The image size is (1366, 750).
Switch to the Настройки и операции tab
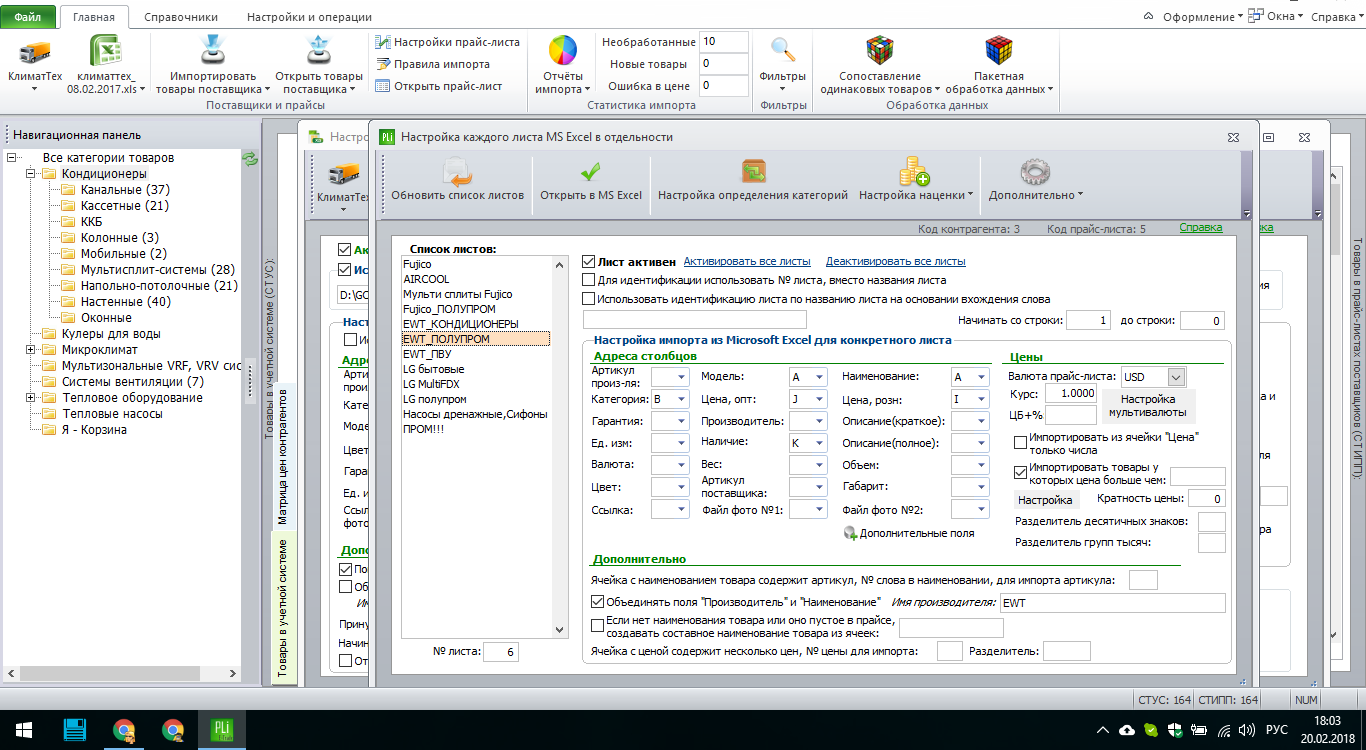[x=309, y=17]
